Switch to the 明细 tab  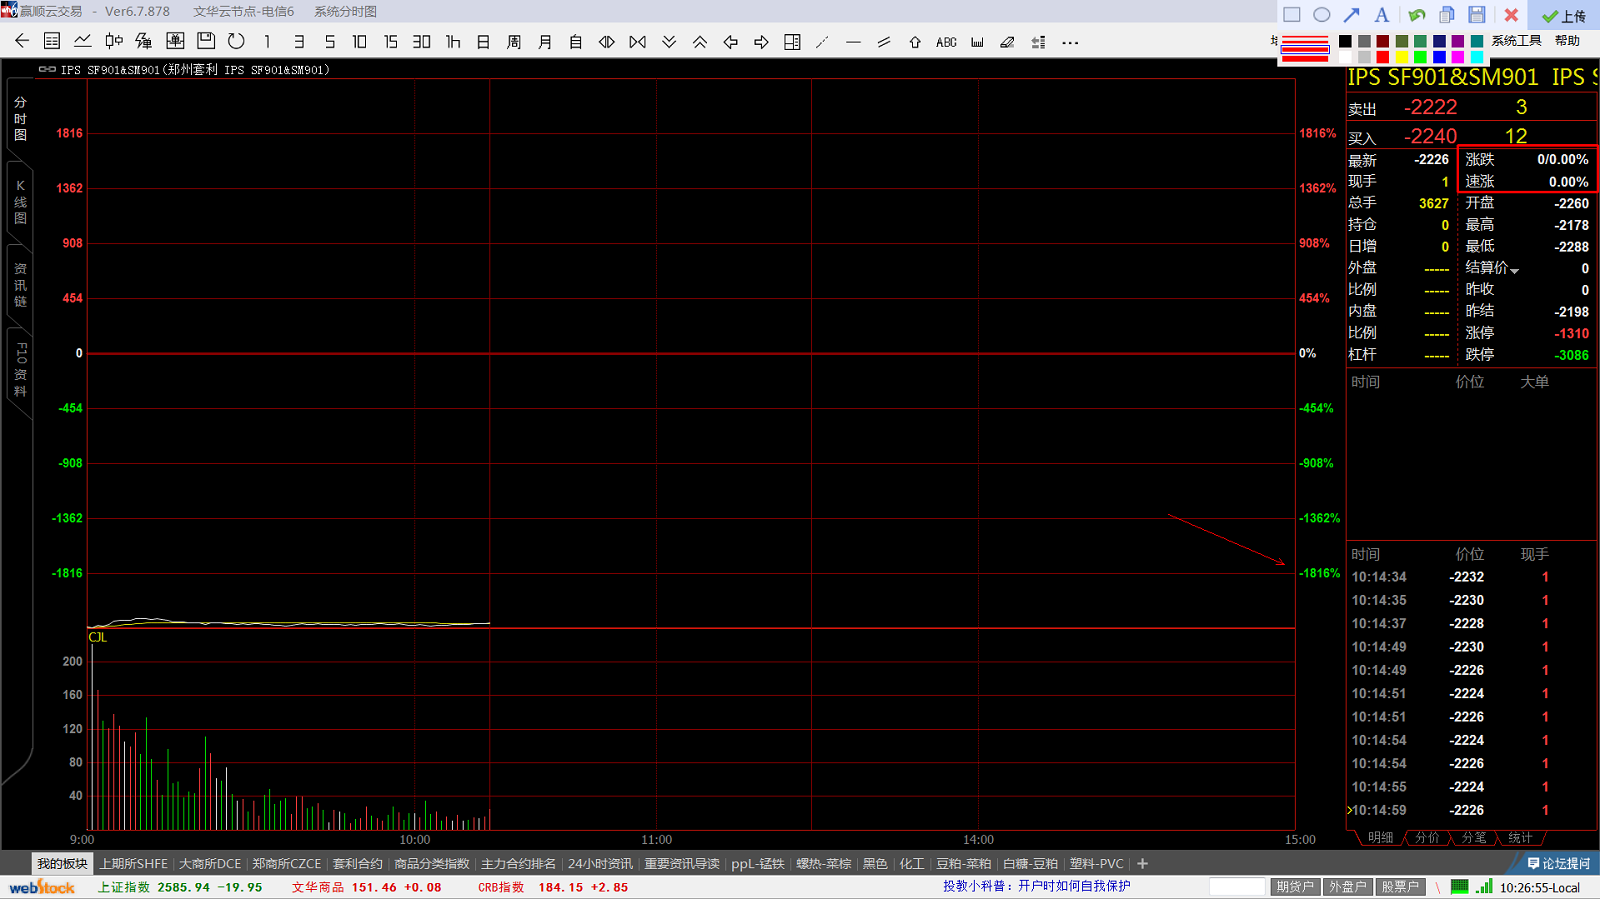[1380, 838]
